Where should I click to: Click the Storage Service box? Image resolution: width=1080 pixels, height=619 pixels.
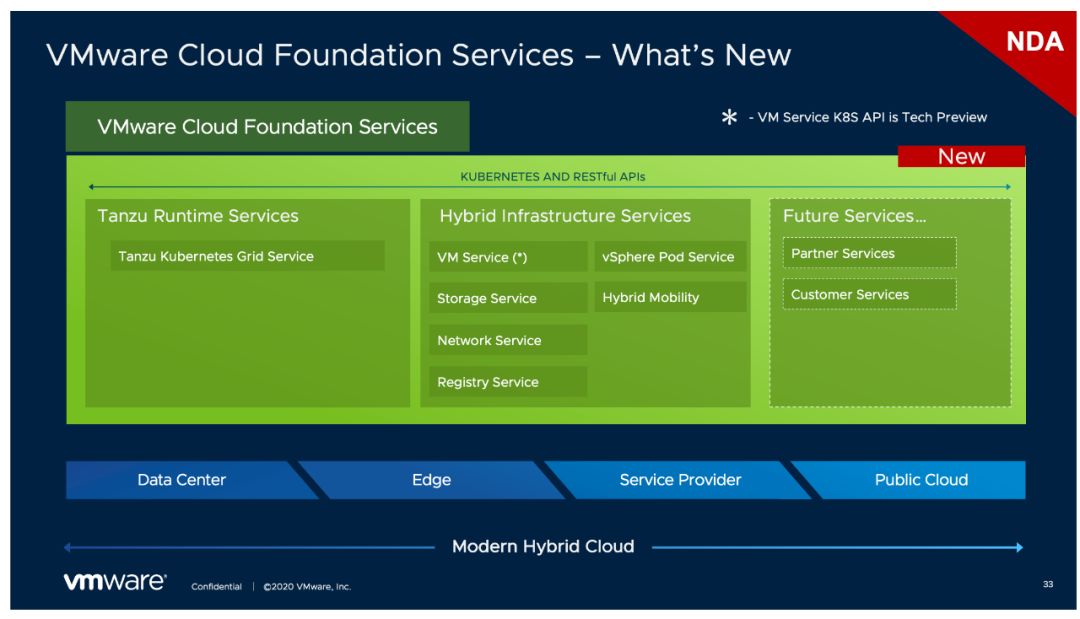508,298
